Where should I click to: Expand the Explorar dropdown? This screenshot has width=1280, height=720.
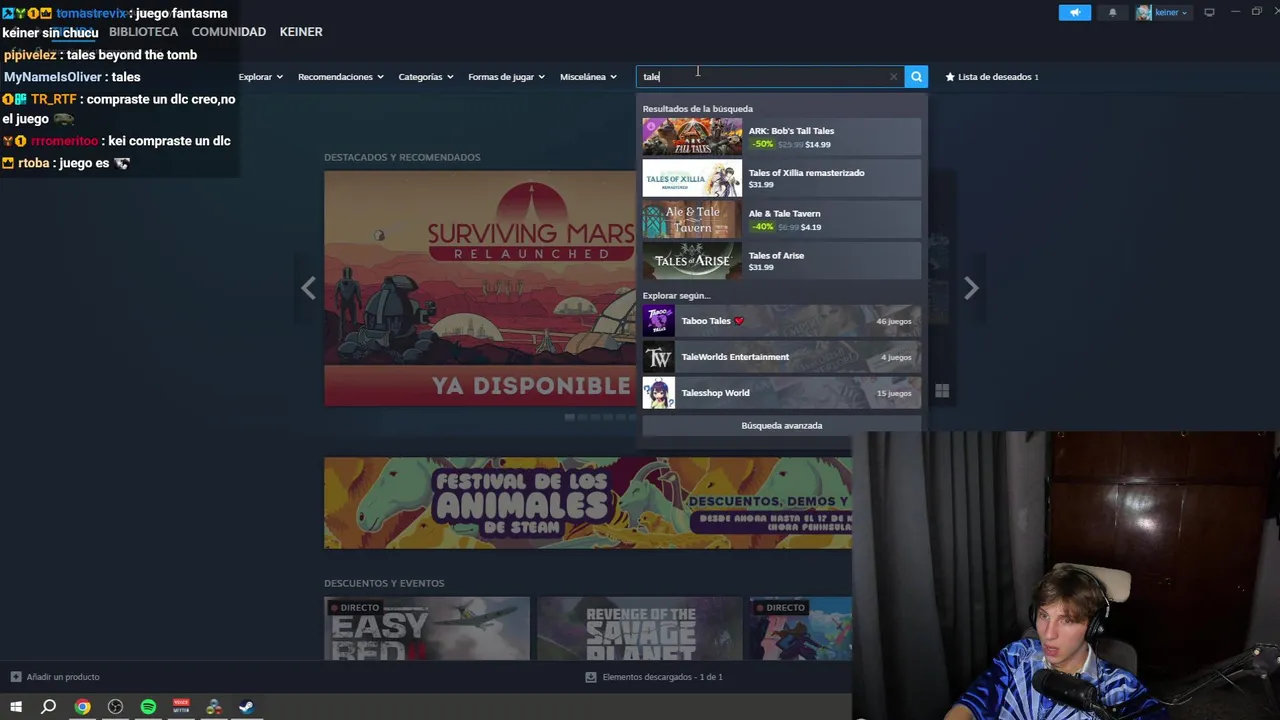coord(261,77)
